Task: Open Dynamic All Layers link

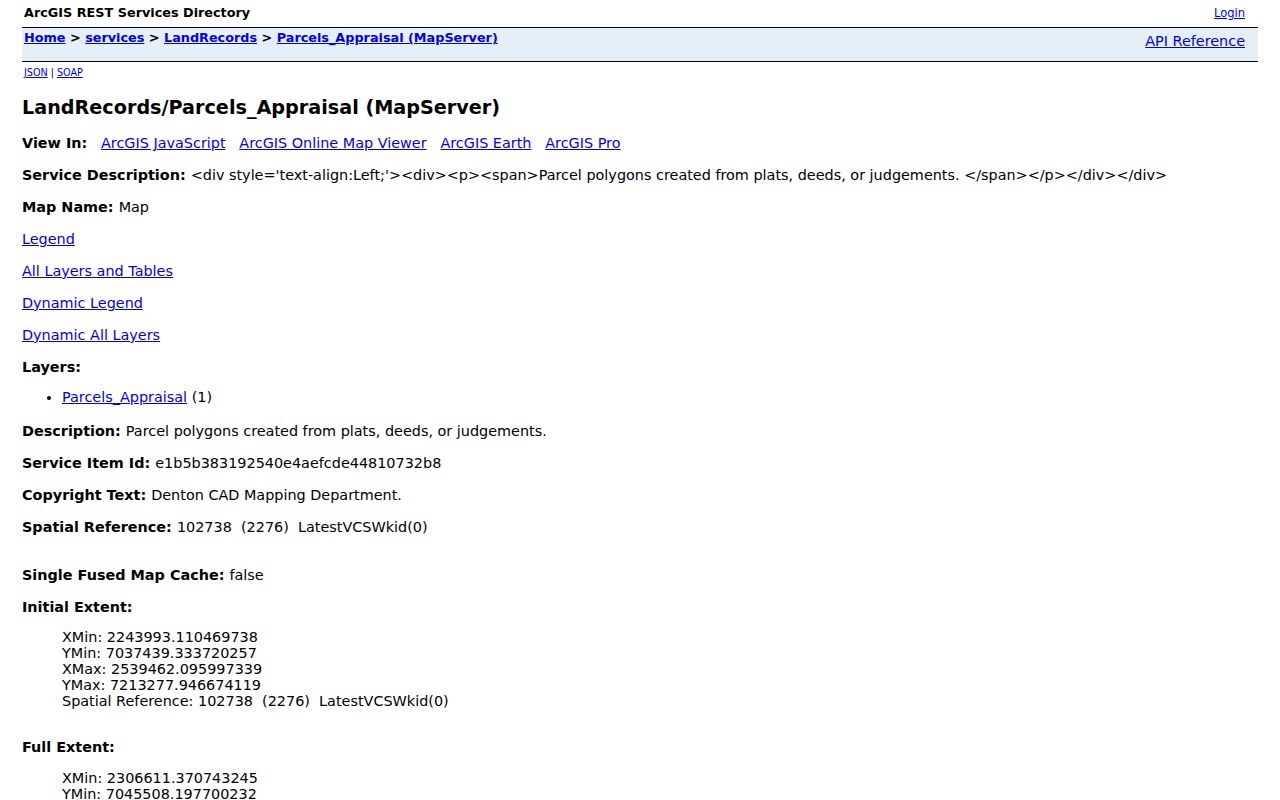Action: 91,335
